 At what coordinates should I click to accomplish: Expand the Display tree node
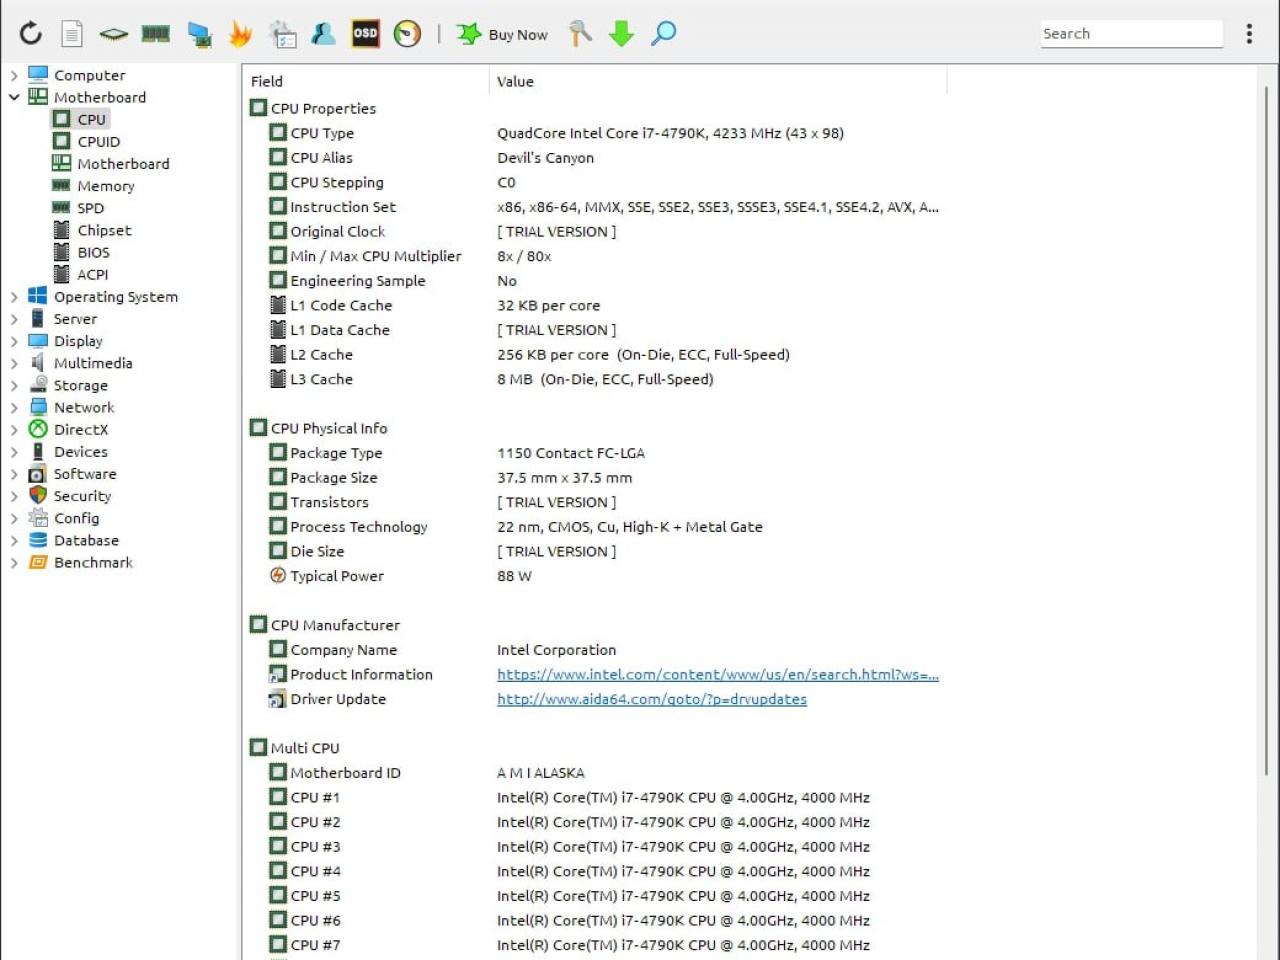[x=14, y=341]
